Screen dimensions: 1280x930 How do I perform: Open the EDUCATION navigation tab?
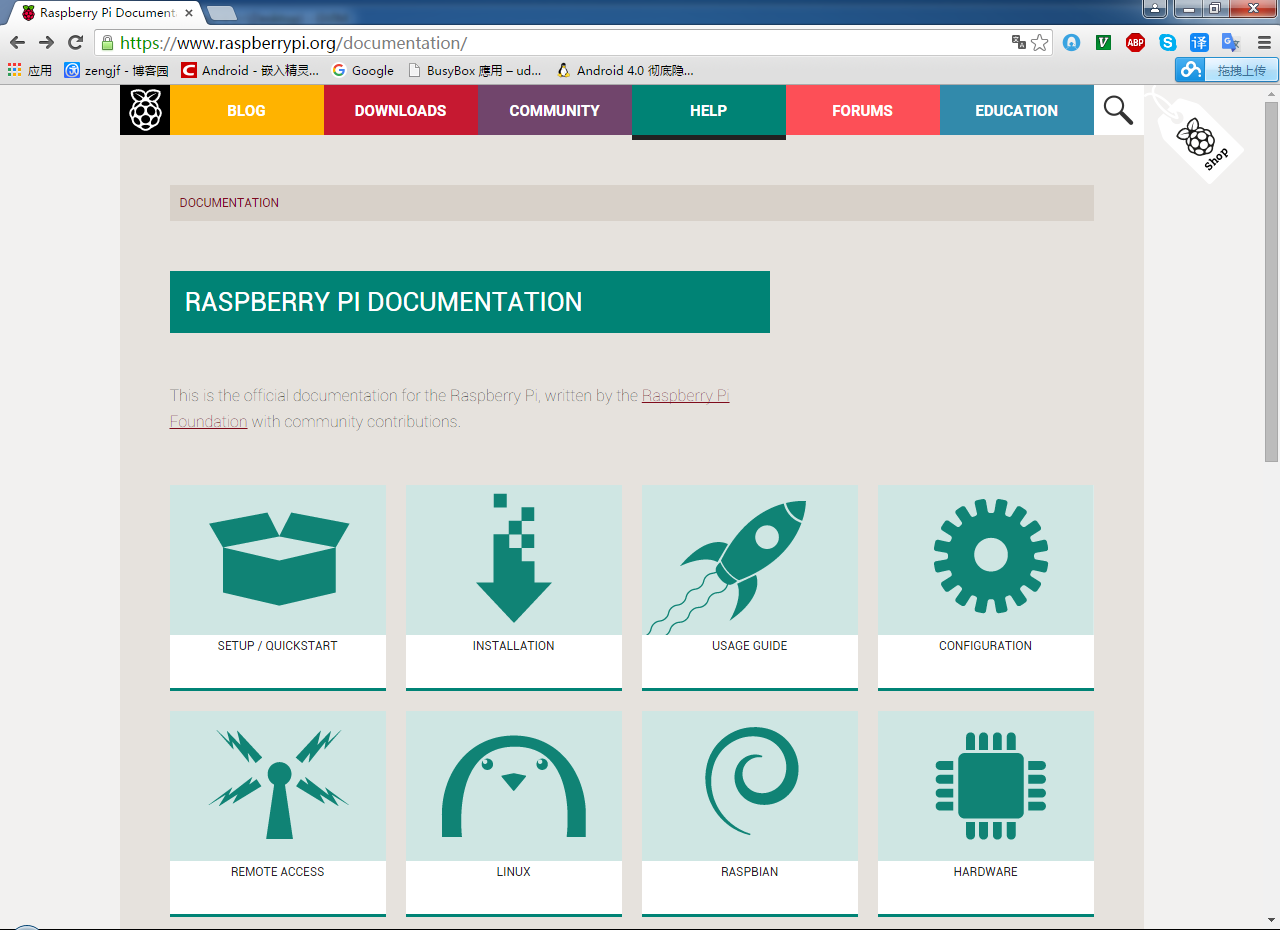tap(1017, 110)
